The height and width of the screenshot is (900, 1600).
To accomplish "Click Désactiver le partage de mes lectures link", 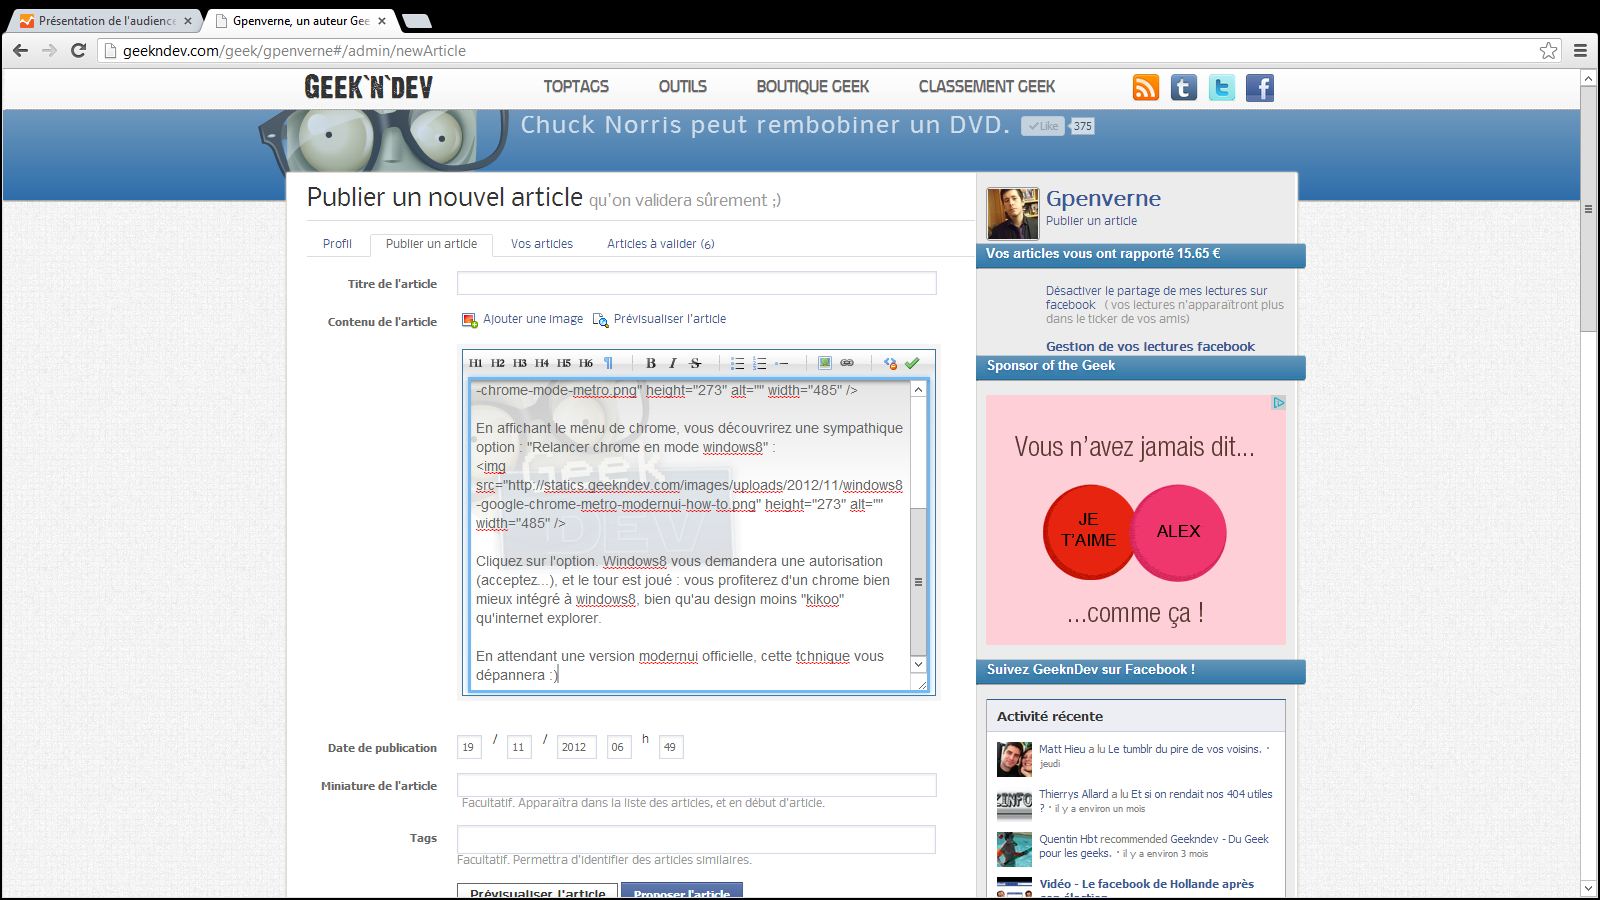I will tap(1156, 298).
